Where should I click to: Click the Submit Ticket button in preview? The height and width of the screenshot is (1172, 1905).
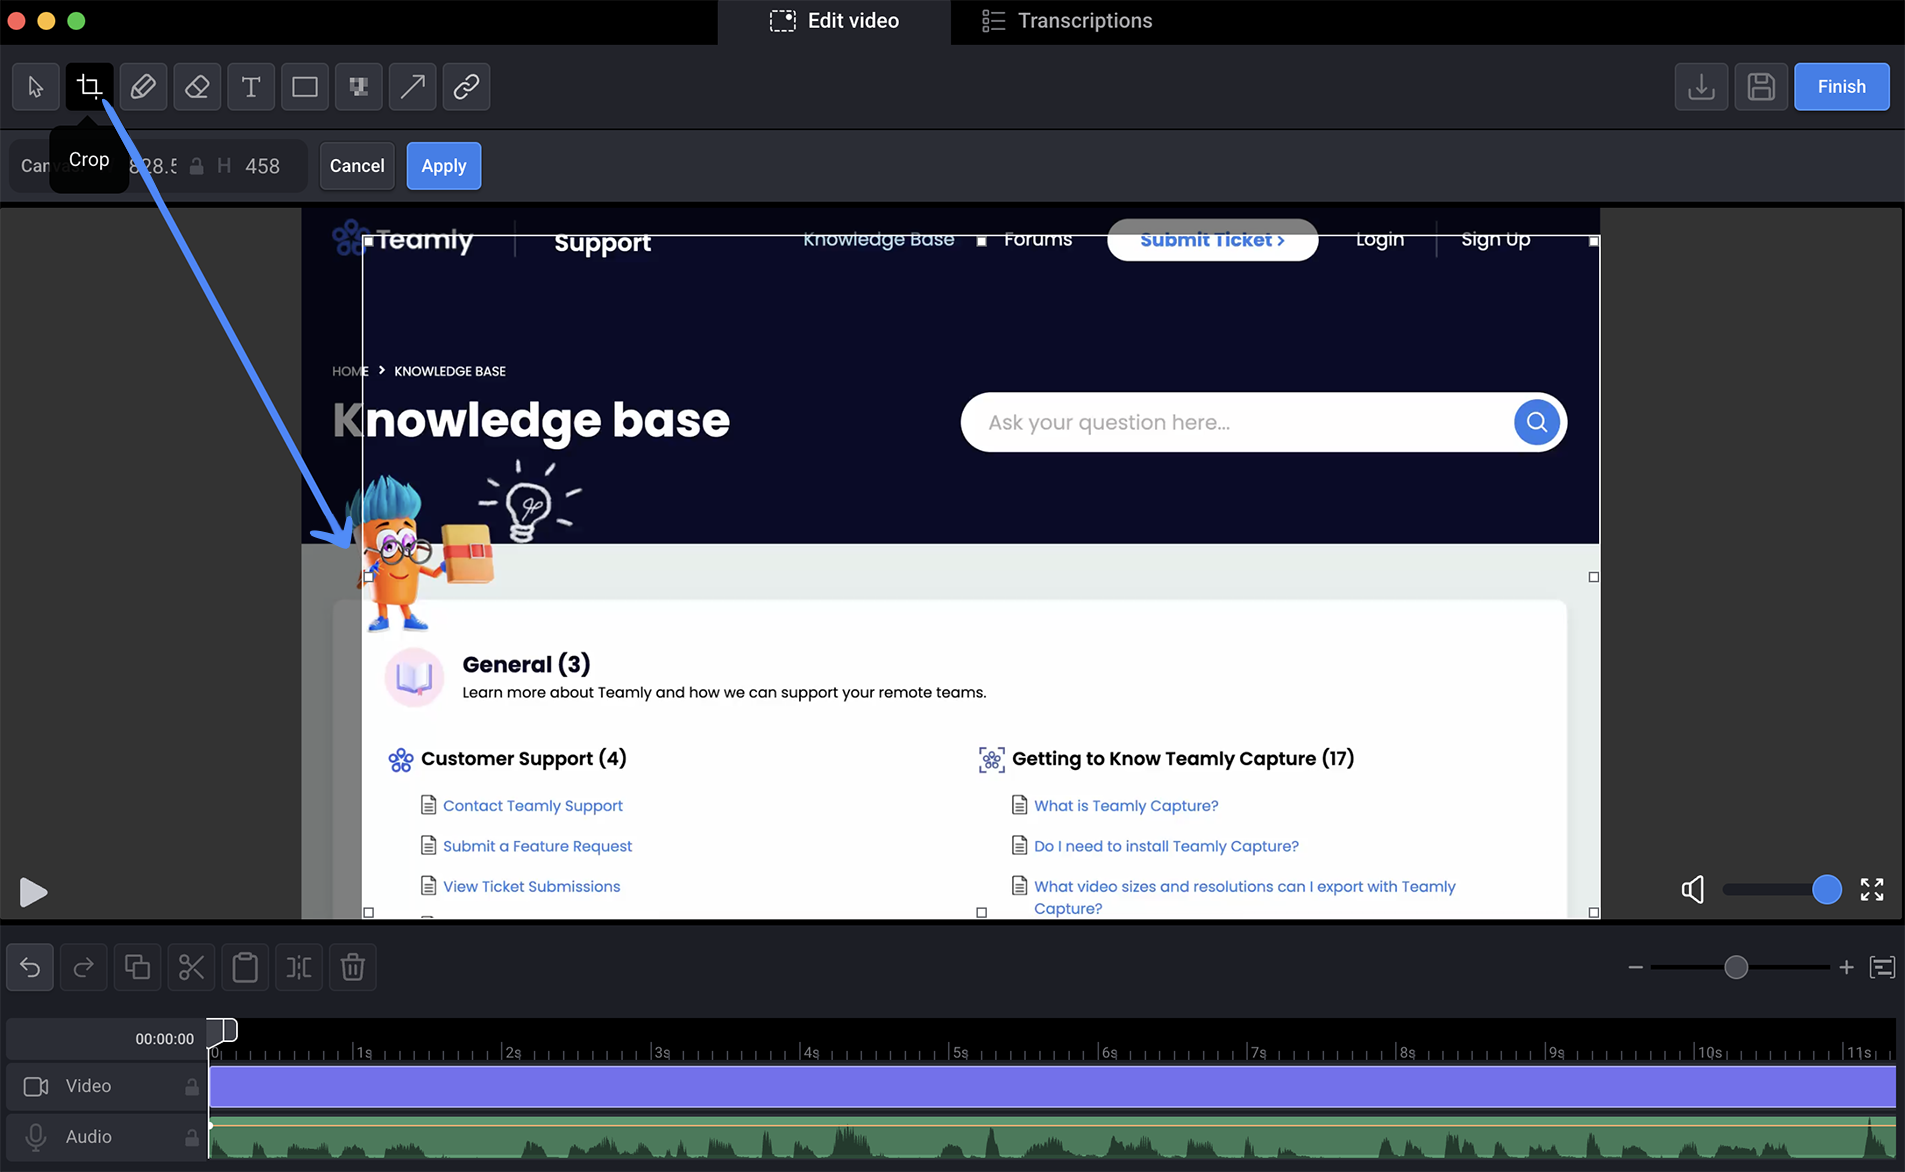[x=1212, y=240]
